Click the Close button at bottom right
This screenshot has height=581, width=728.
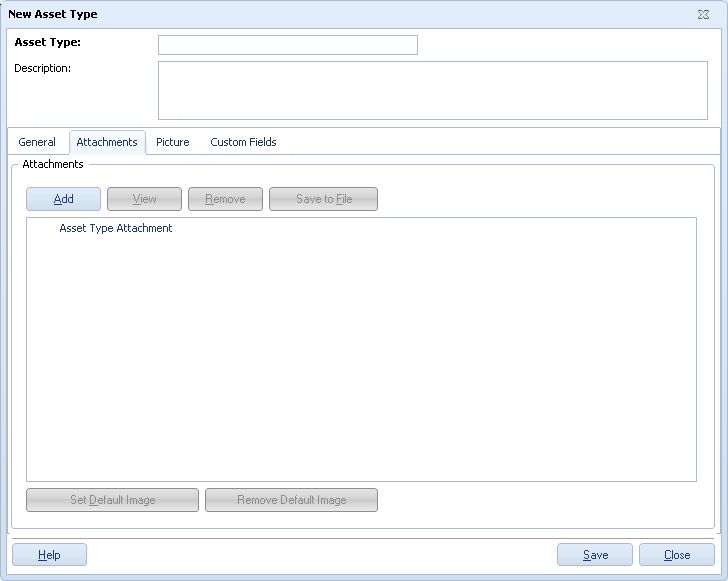click(x=677, y=555)
